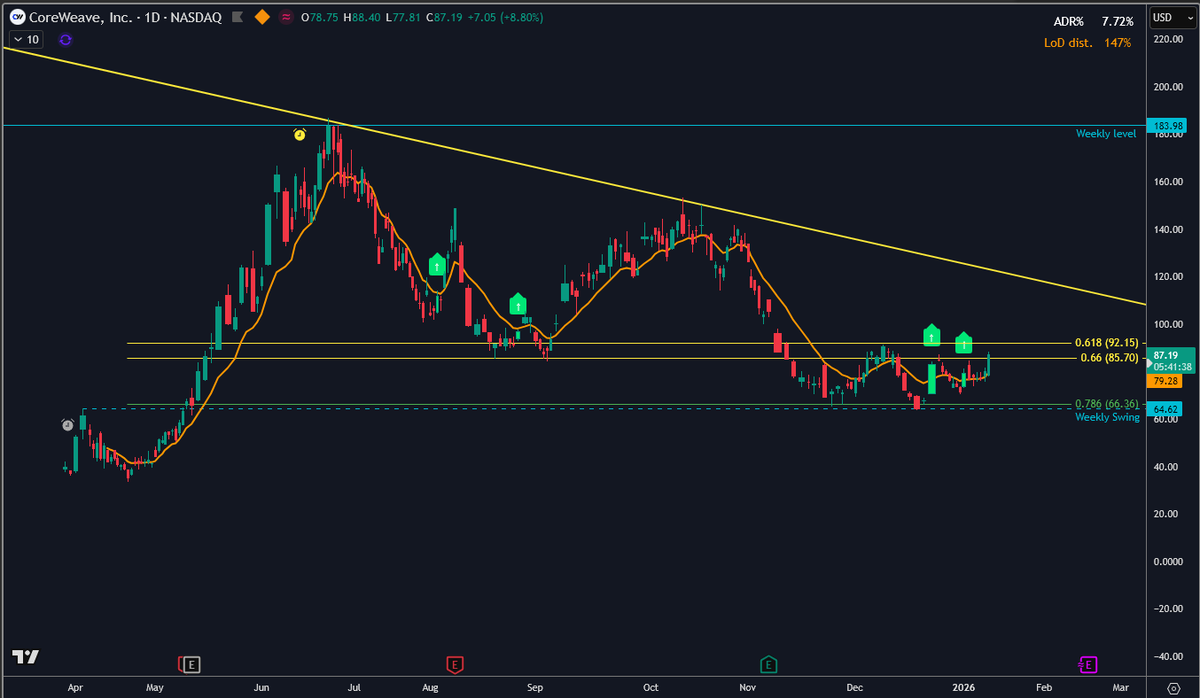Click the 0.786 (66.36) Fibonacci label
This screenshot has height=698, width=1200.
coord(1107,404)
